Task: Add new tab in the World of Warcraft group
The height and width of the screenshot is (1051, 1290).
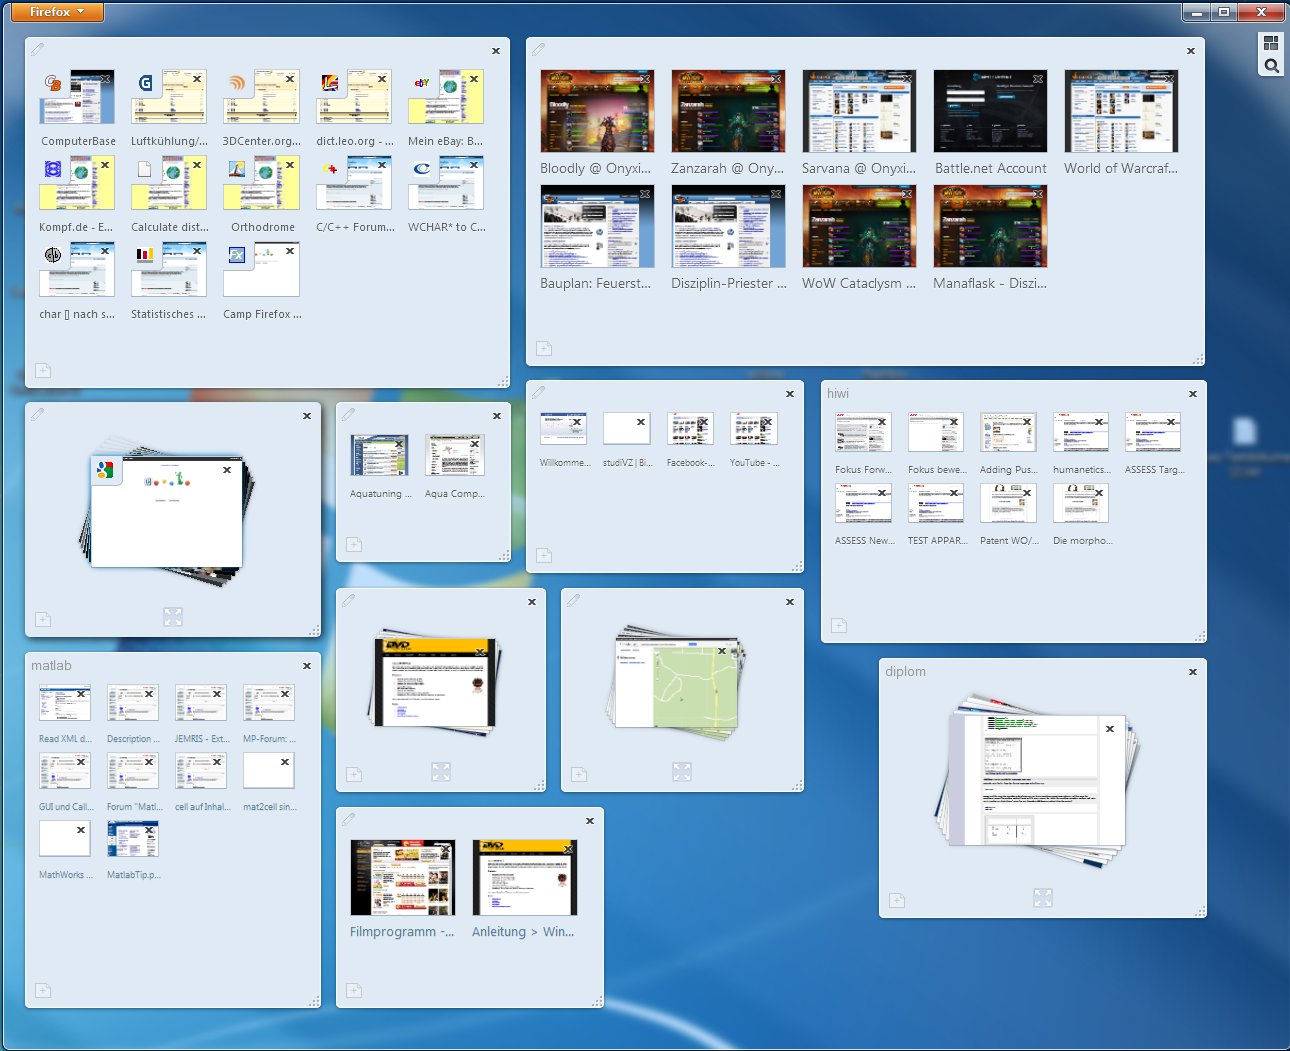Action: pos(544,349)
